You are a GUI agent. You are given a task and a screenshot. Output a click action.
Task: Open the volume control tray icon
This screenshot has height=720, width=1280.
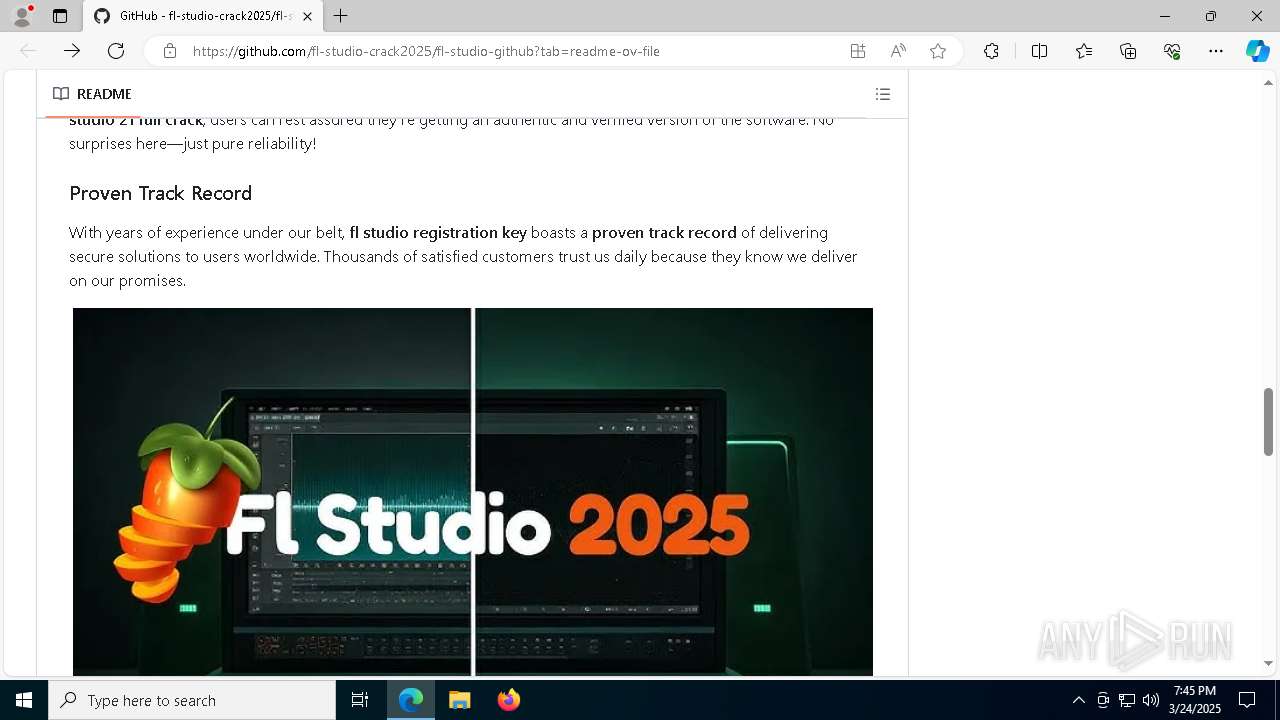(x=1151, y=700)
